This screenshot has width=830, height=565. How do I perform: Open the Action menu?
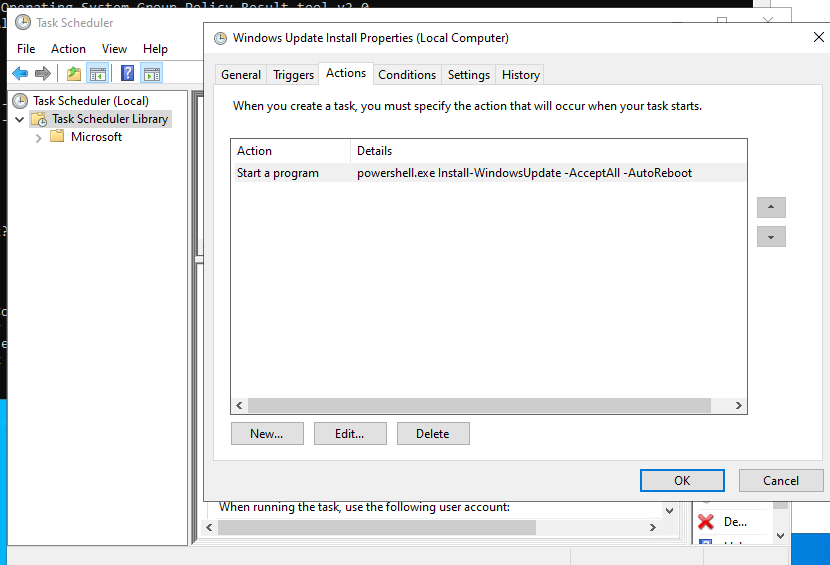tap(68, 49)
